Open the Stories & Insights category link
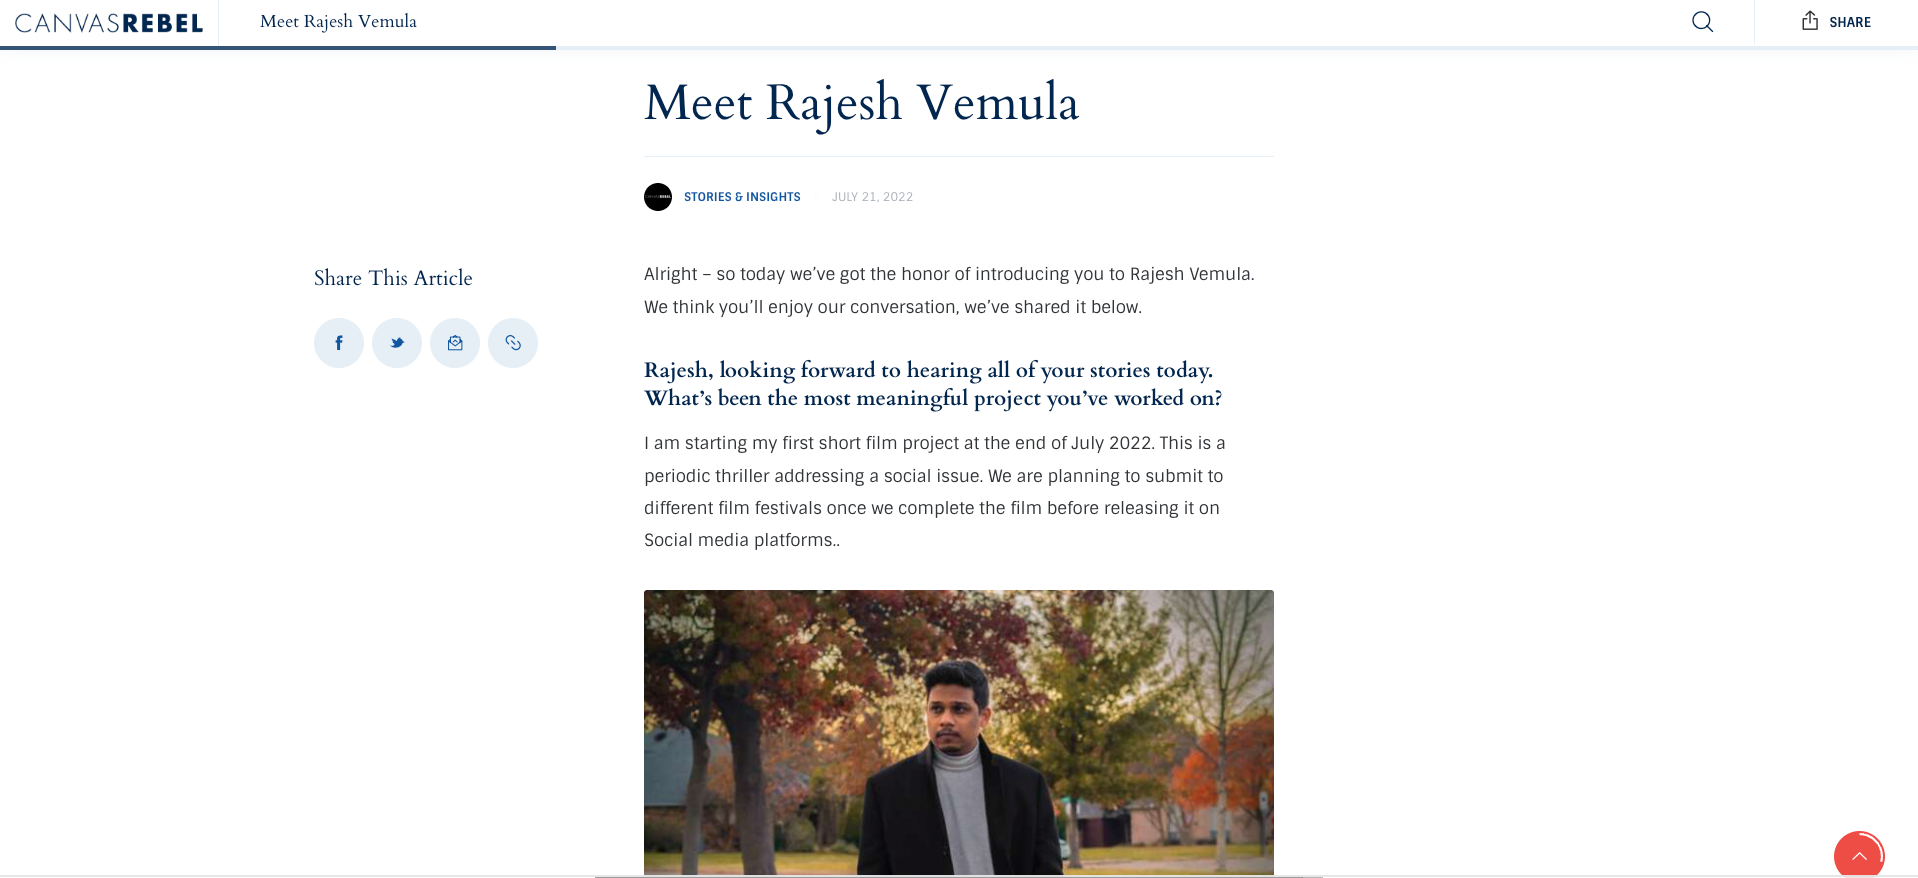Viewport: 1918px width, 878px height. tap(742, 197)
